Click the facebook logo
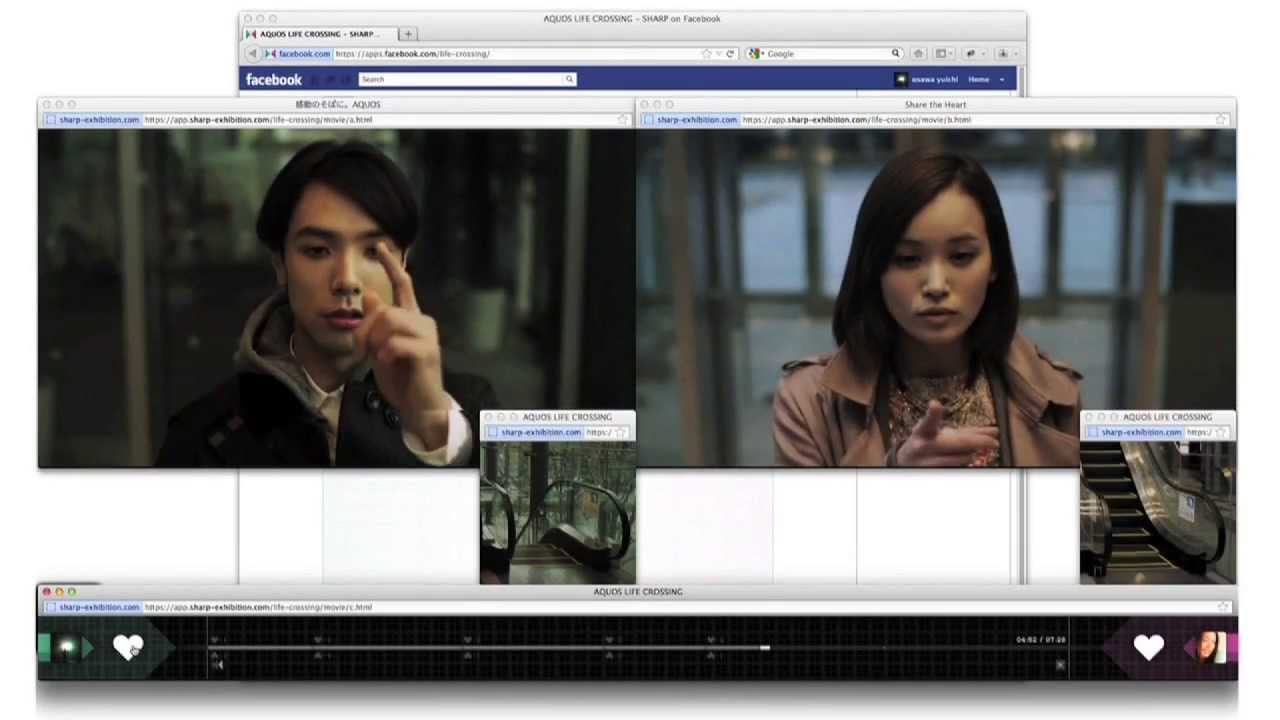The image size is (1280, 720). (x=273, y=79)
